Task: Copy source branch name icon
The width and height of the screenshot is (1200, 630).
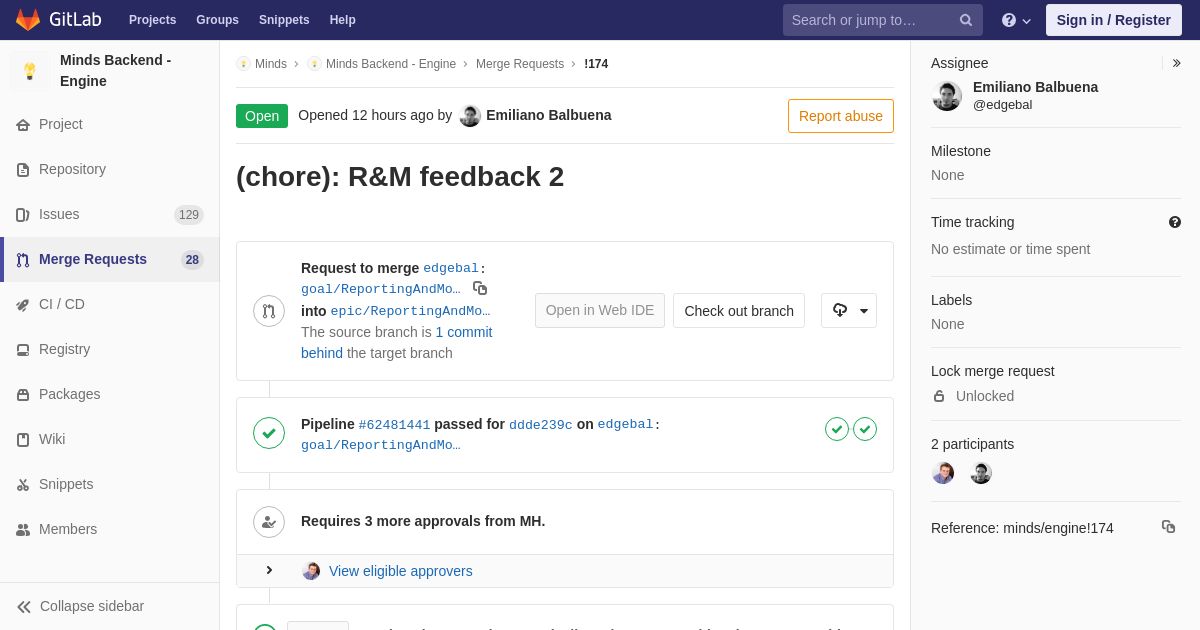Action: click(x=480, y=288)
